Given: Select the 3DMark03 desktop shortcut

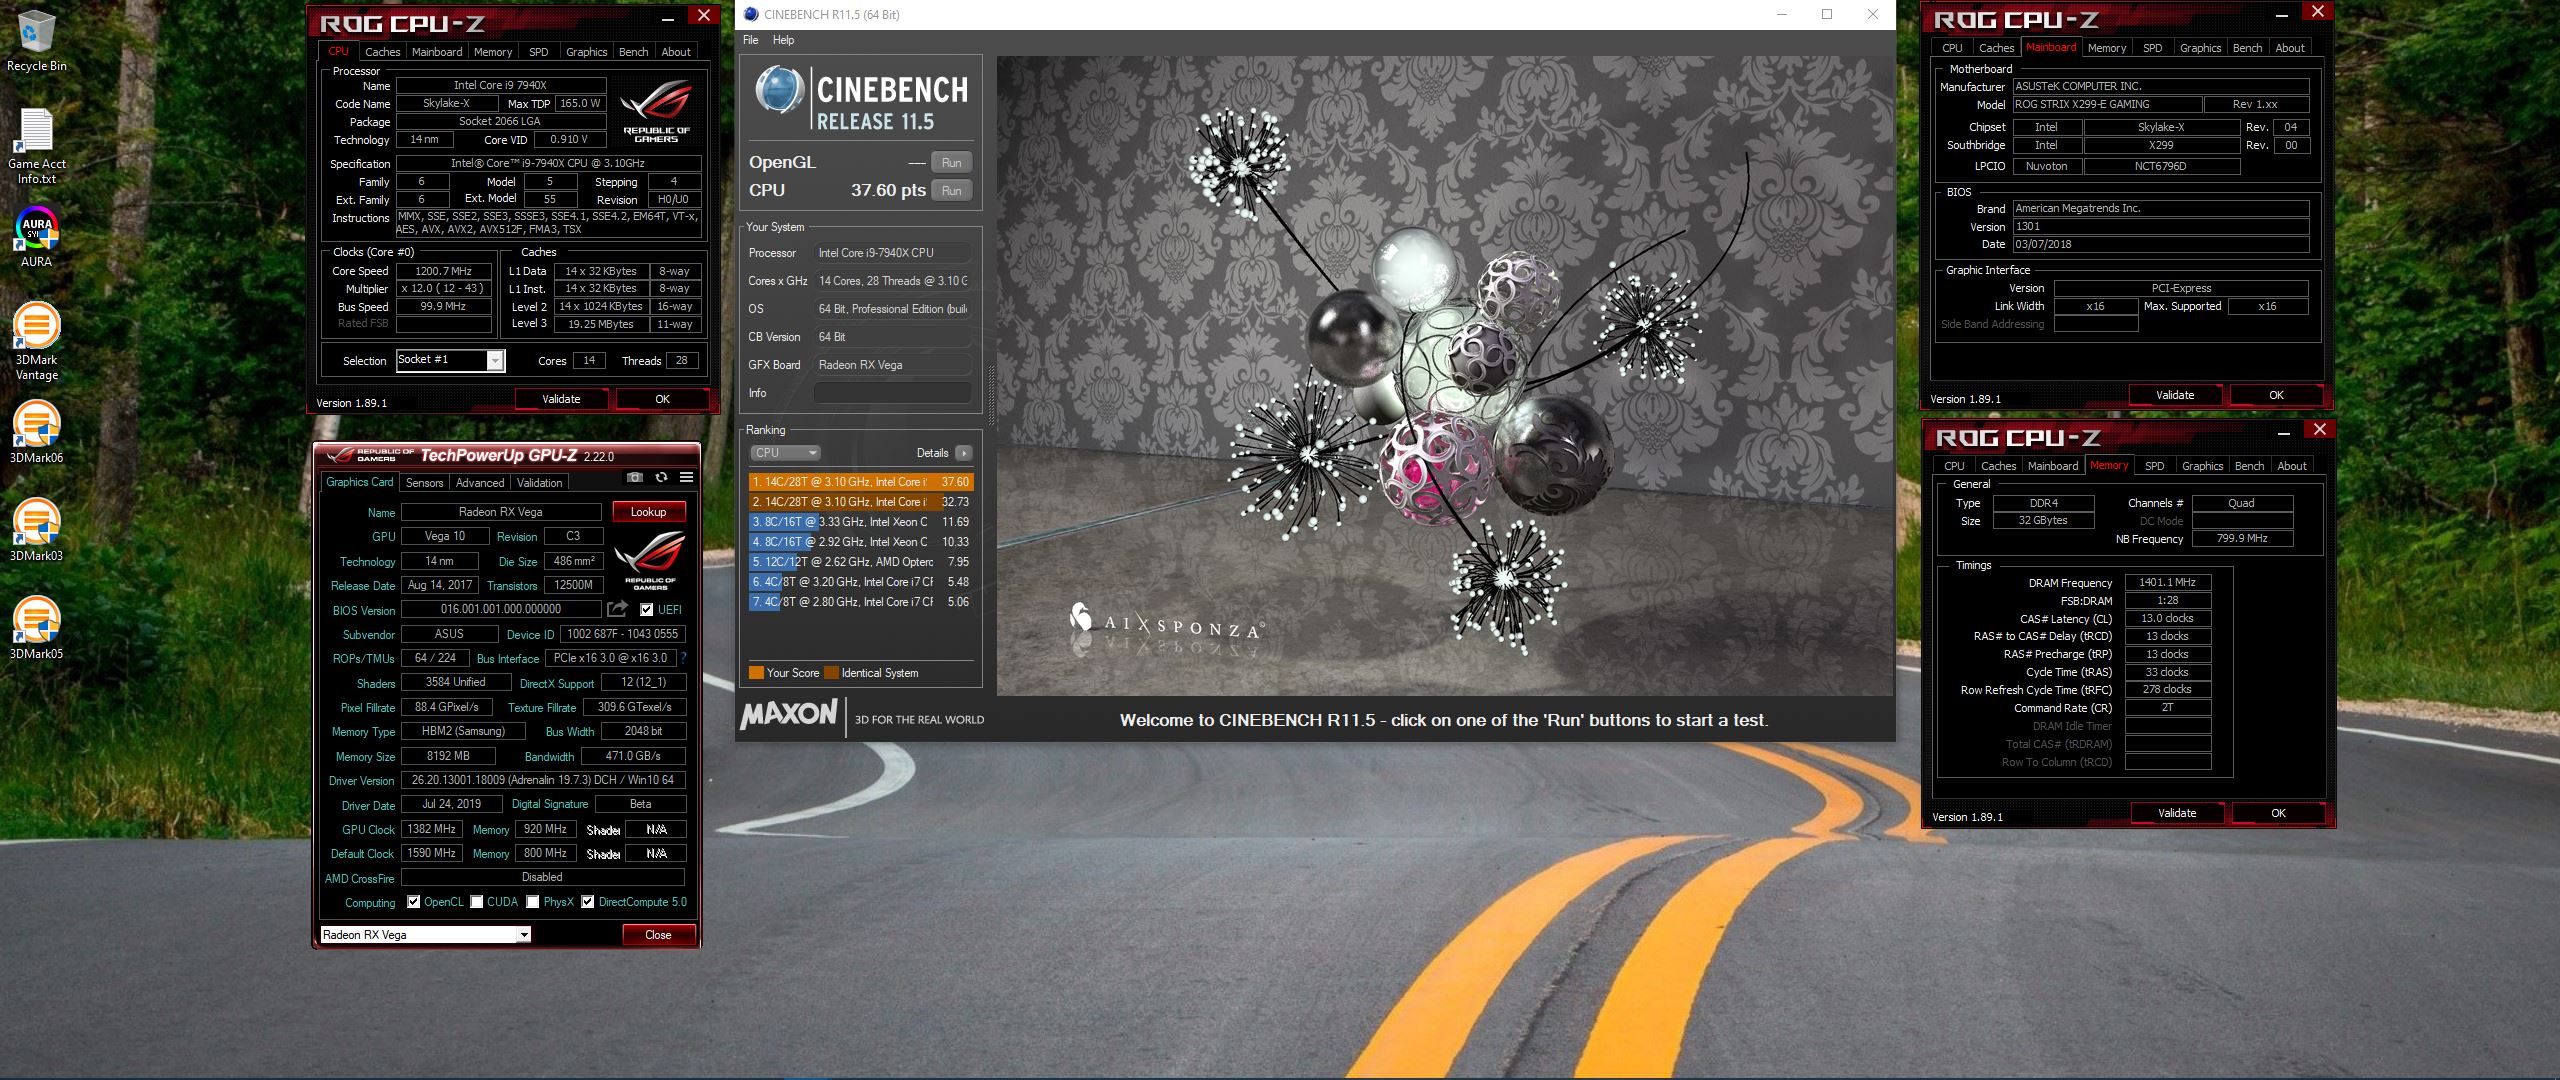Looking at the screenshot, I should (36, 530).
